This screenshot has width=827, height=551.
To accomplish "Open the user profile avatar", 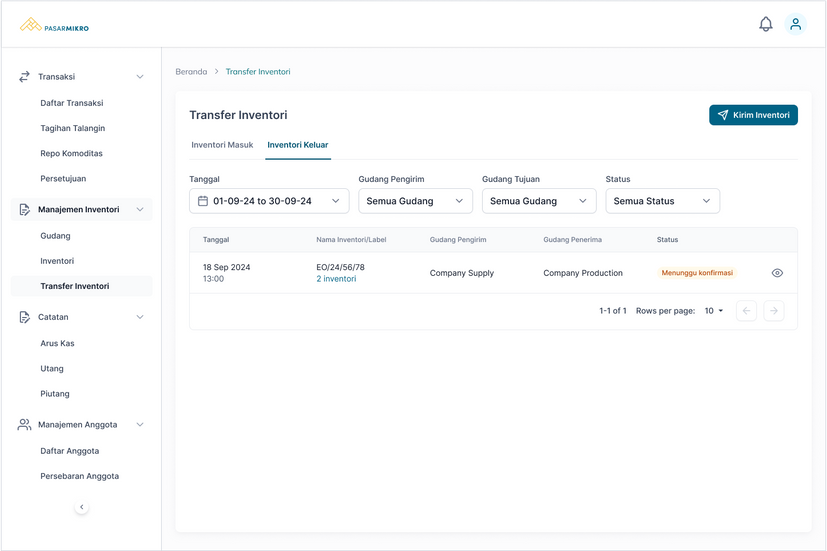I will point(796,24).
